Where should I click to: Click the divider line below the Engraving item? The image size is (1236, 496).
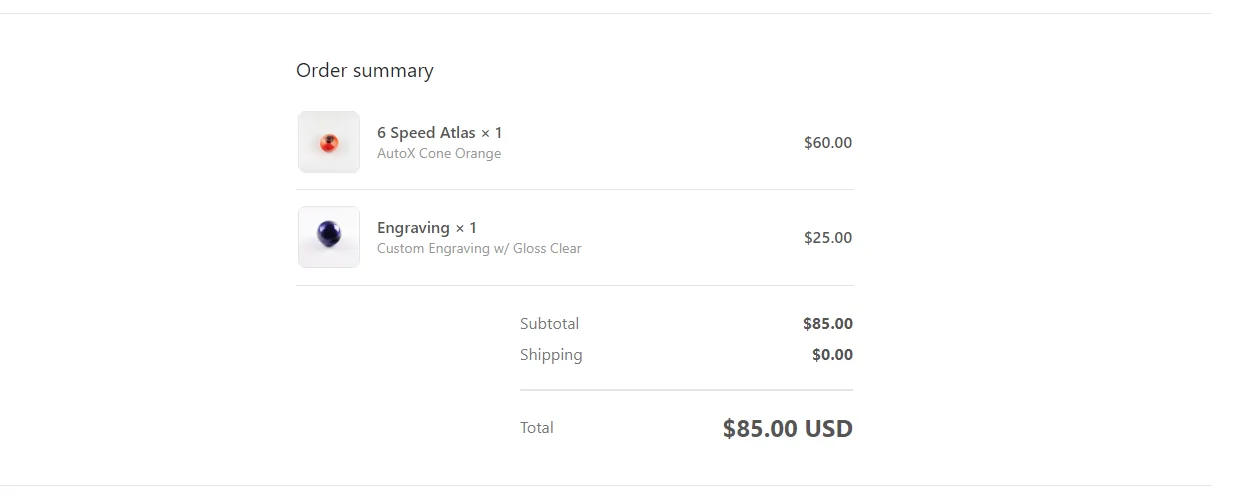pyautogui.click(x=575, y=285)
